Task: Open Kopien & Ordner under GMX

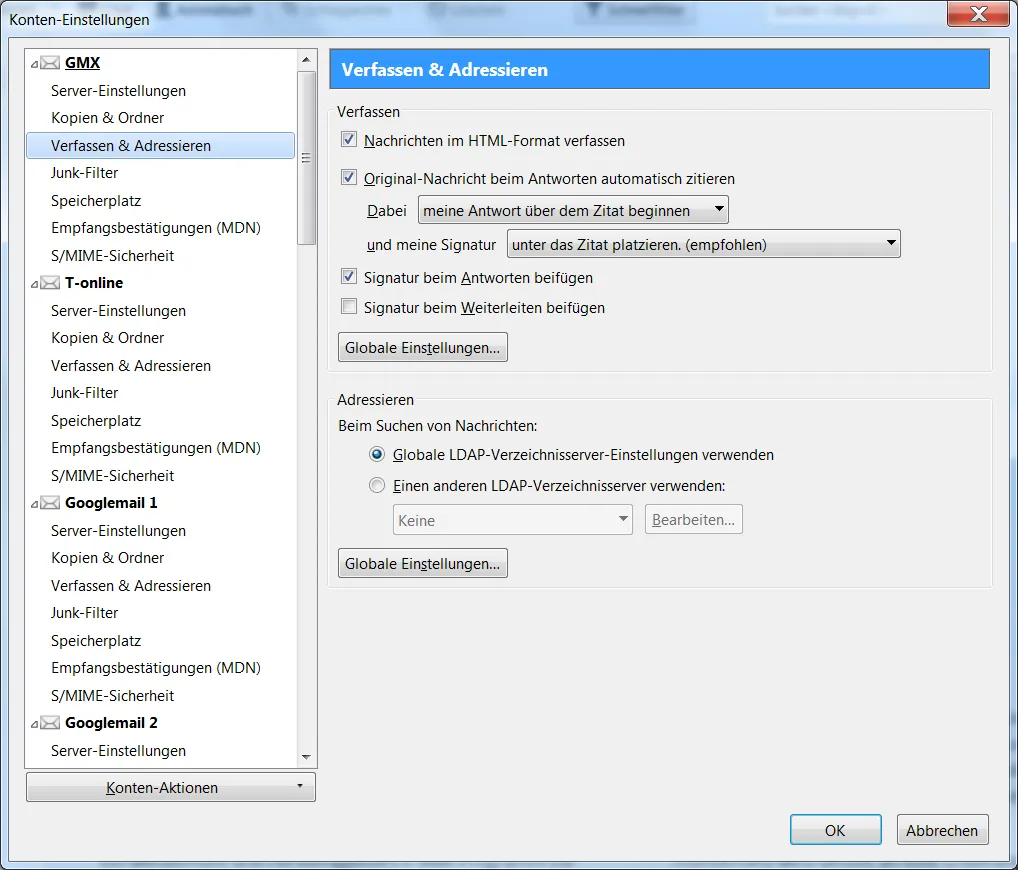Action: pos(108,118)
